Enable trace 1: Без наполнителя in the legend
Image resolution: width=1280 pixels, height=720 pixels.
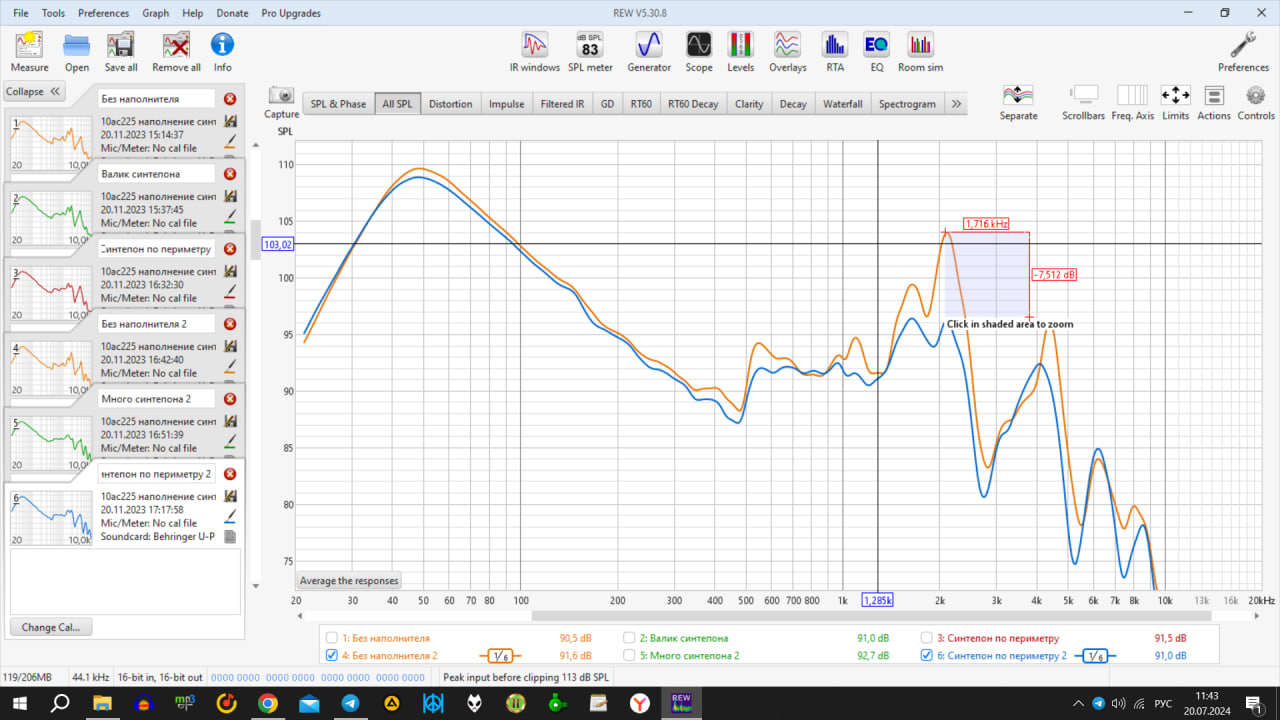(332, 638)
